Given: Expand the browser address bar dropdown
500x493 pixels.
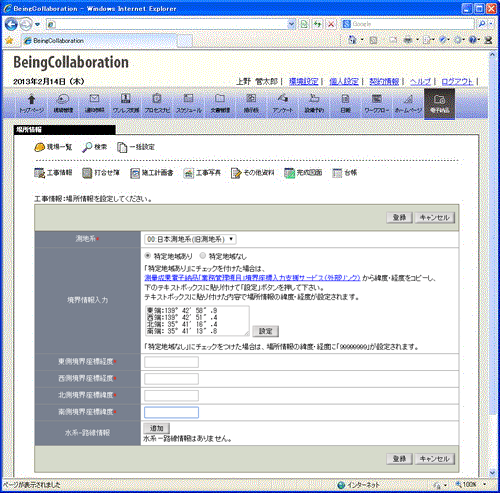Looking at the screenshot, I should 291,24.
